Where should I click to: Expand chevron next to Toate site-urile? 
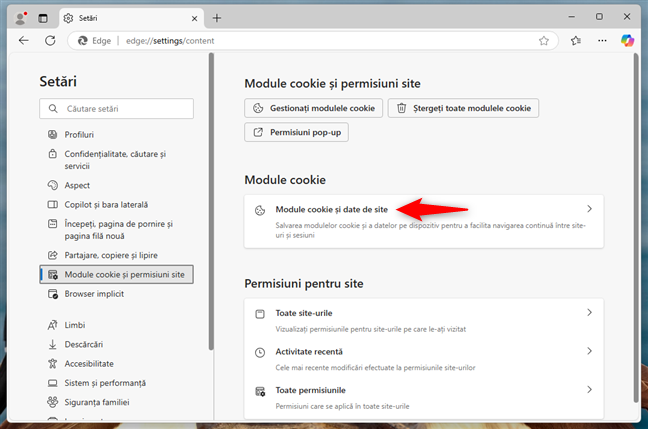click(590, 313)
